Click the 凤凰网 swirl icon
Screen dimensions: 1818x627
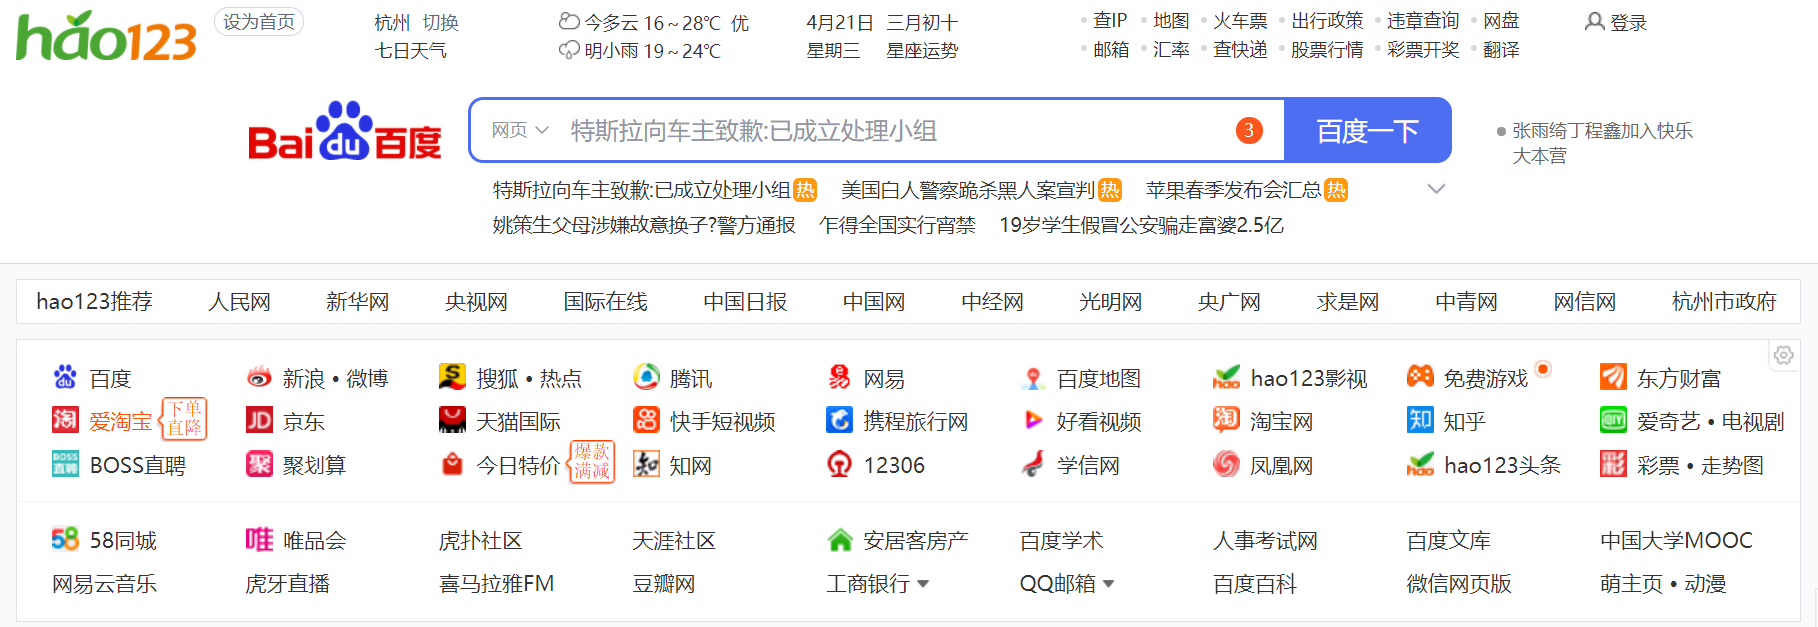pyautogui.click(x=1226, y=463)
